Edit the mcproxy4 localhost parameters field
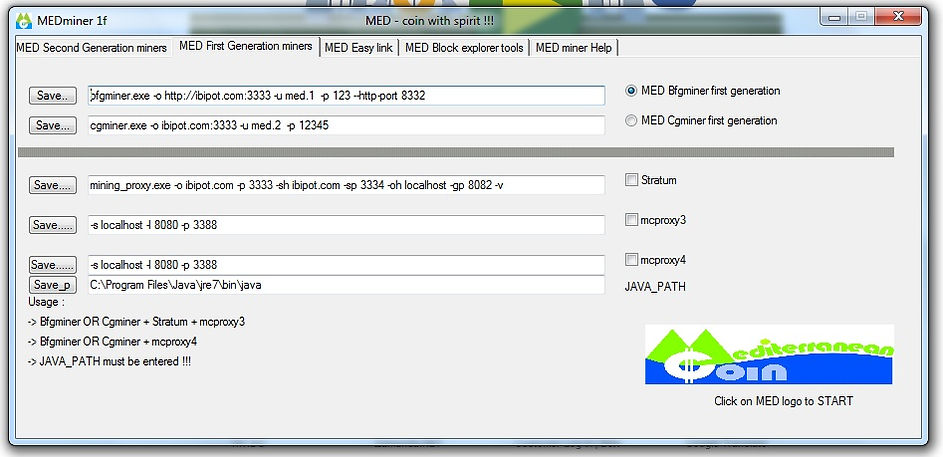 (346, 265)
